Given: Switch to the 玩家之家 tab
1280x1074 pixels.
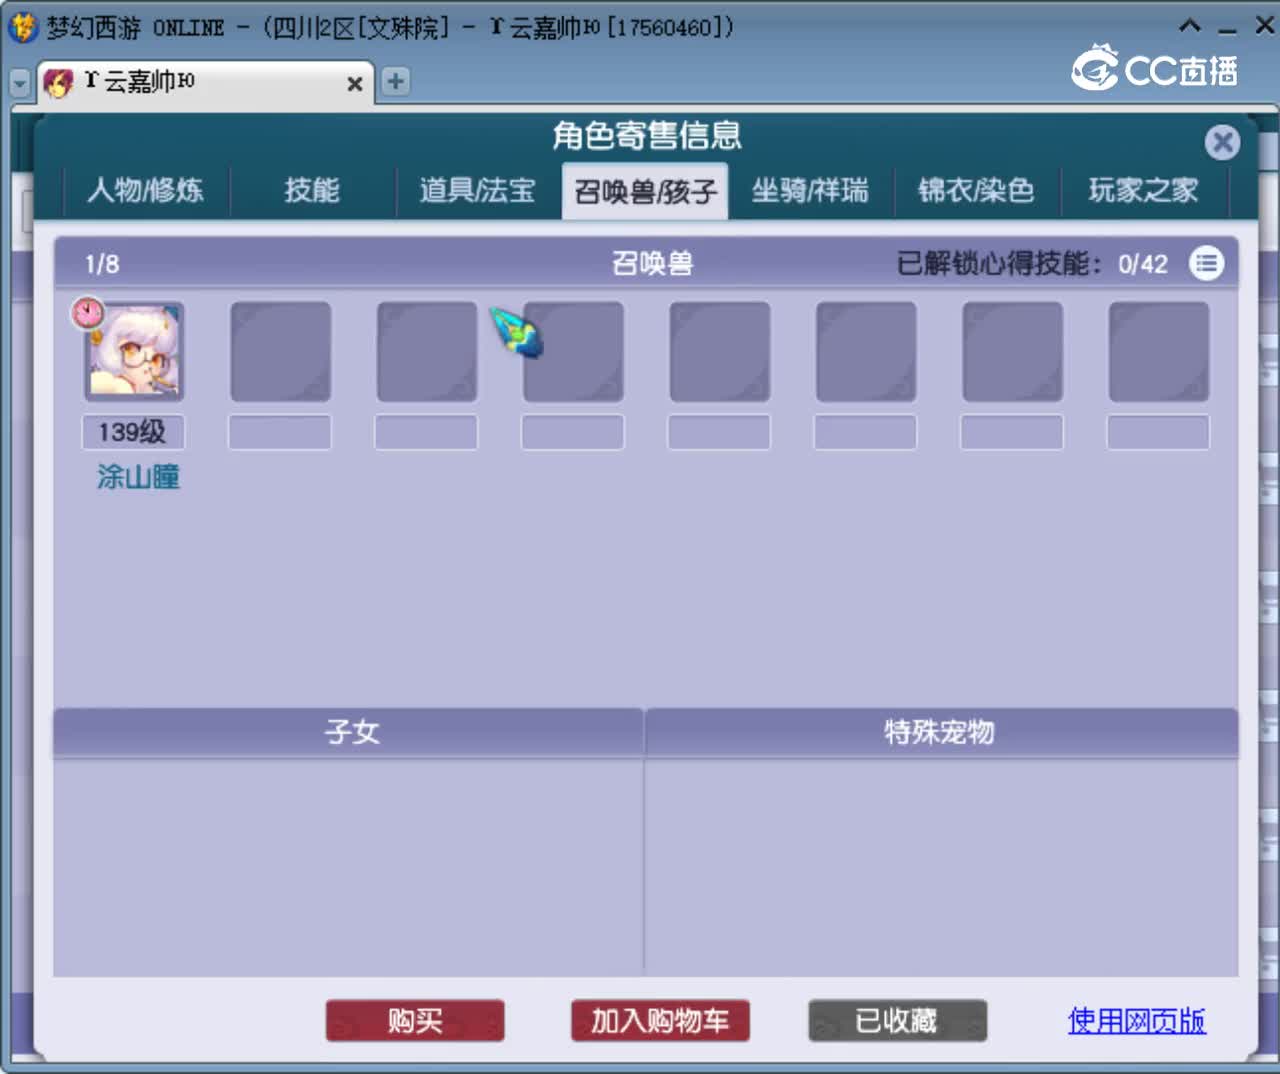Looking at the screenshot, I should (1143, 190).
